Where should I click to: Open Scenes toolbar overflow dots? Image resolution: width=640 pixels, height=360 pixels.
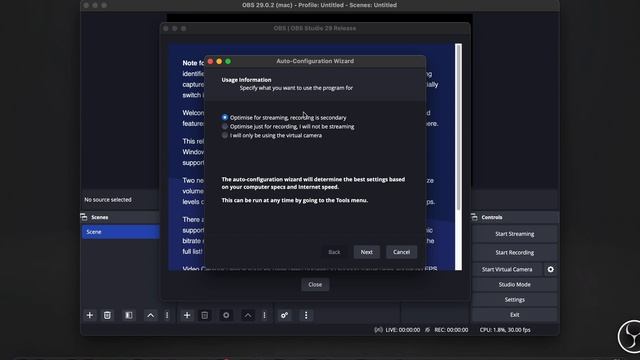point(167,315)
